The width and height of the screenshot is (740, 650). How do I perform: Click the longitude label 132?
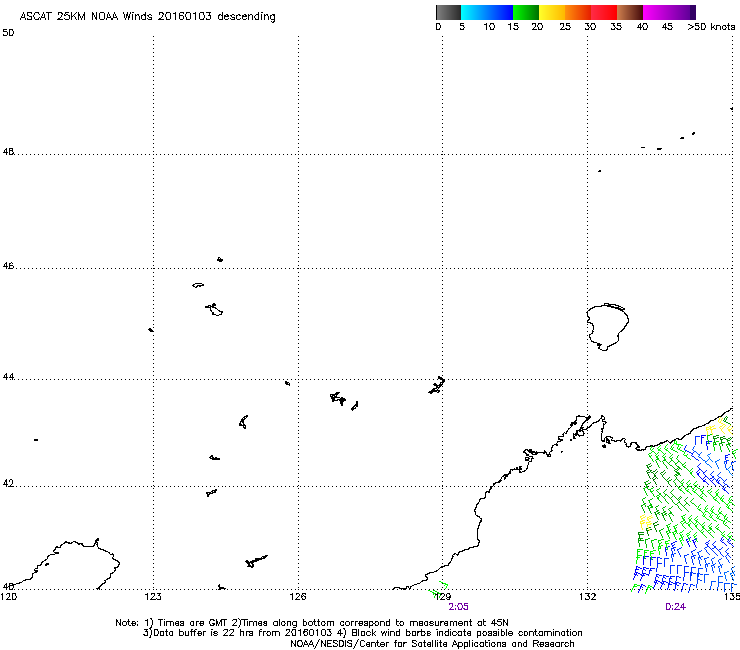587,597
